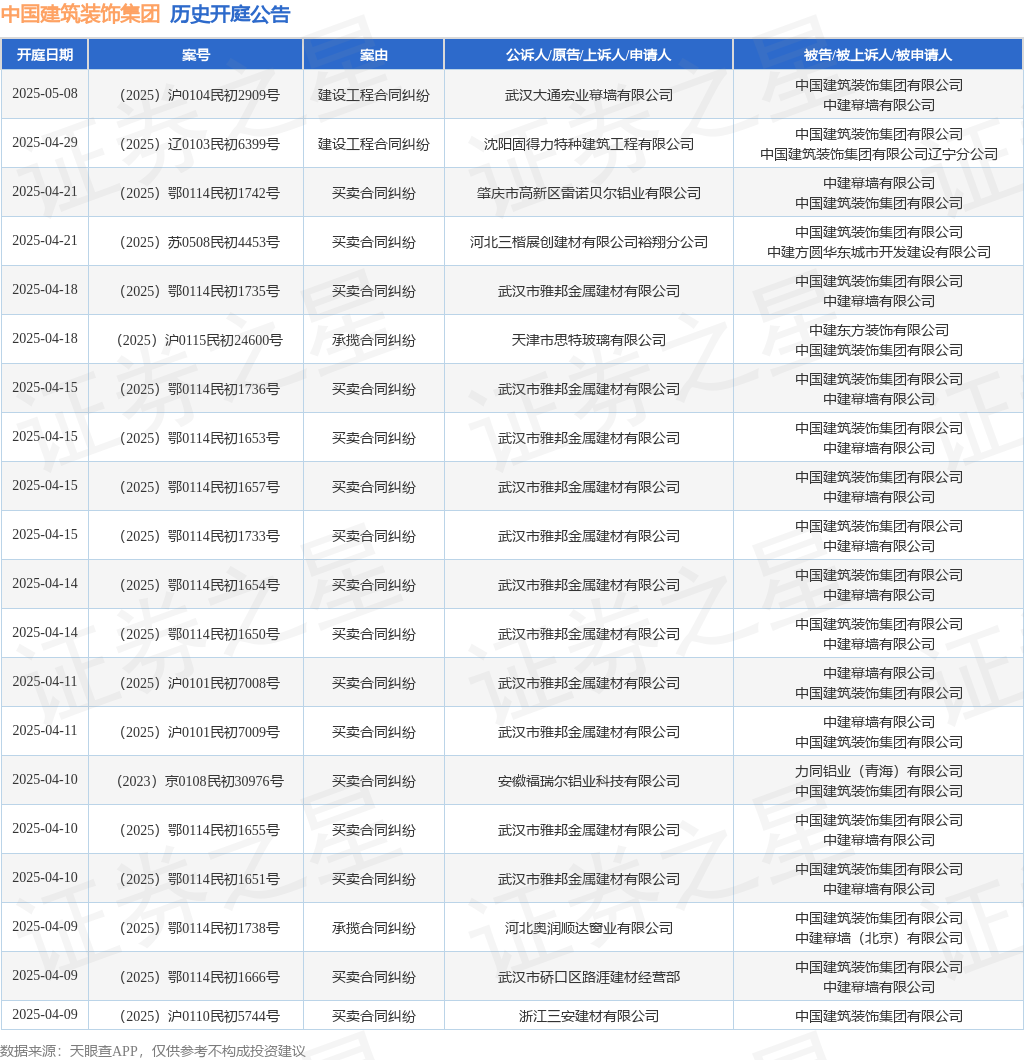
Task: Select case number 沪0110民初5744号
Action: 224,1016
